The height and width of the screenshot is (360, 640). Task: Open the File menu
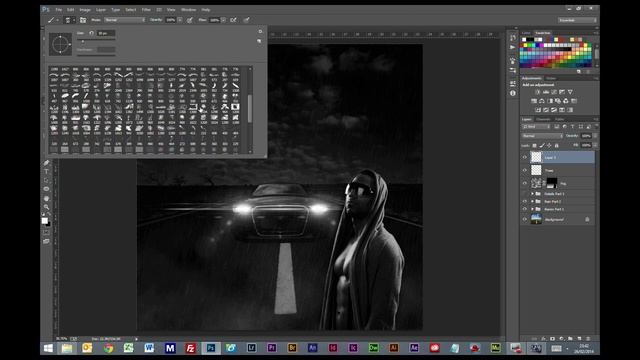[59, 9]
